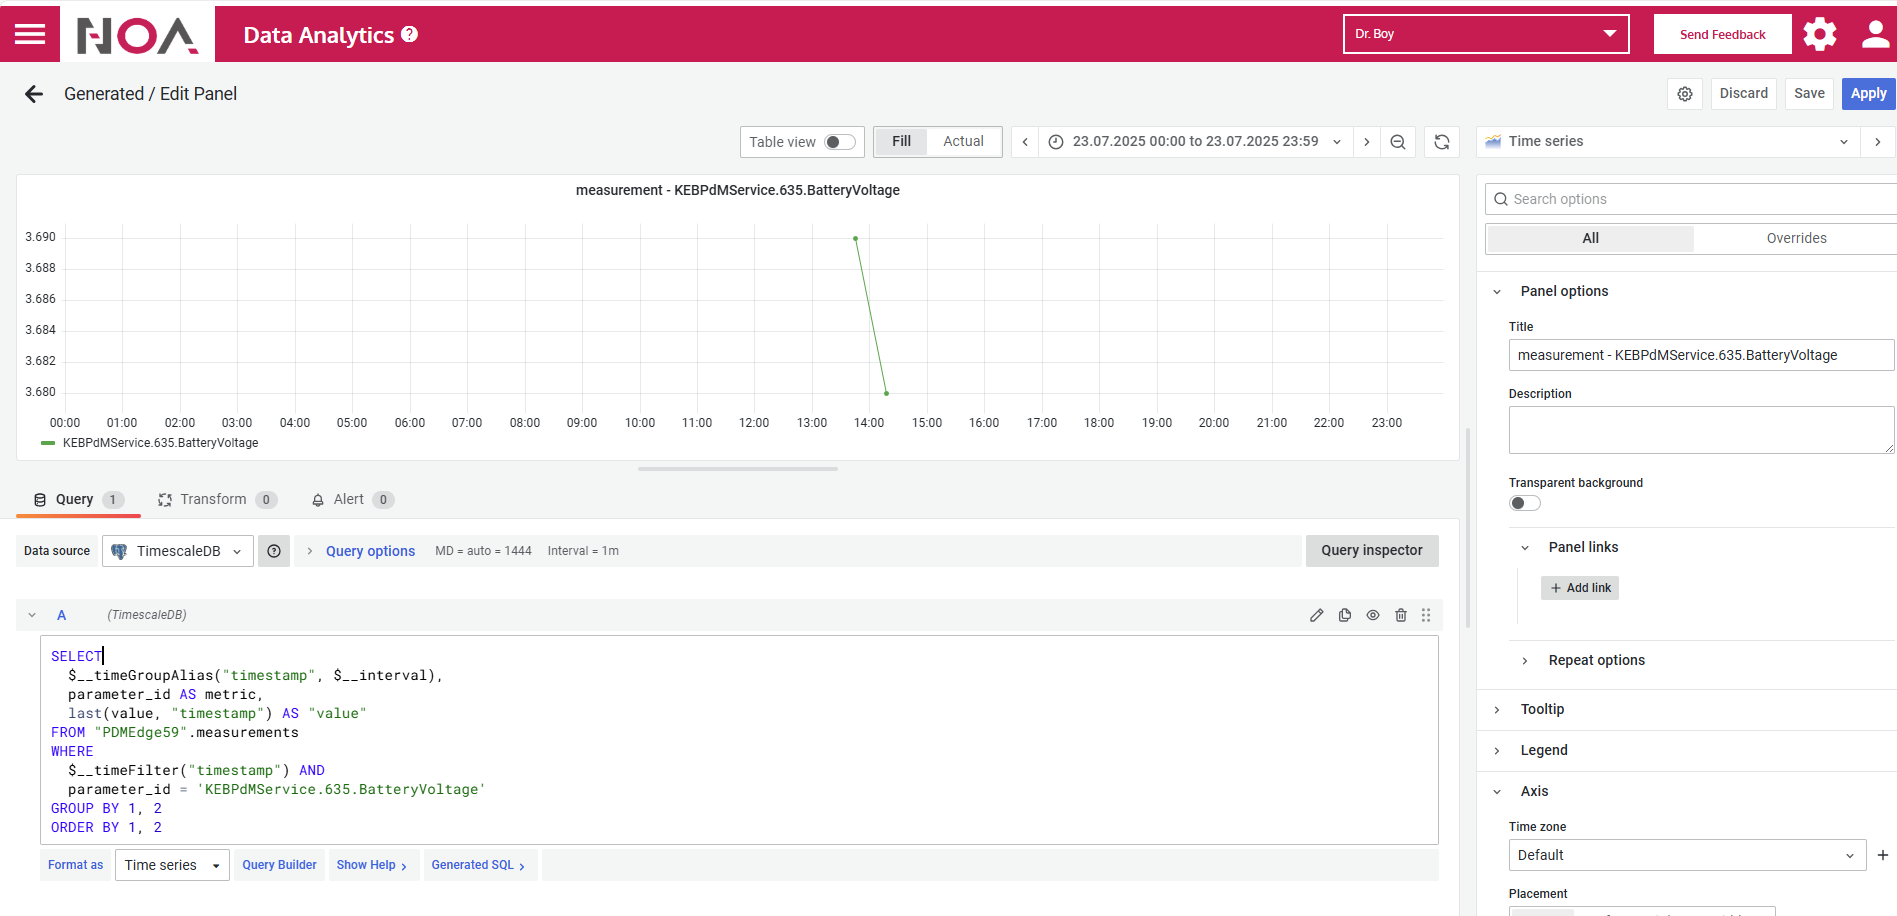Image resolution: width=1897 pixels, height=916 pixels.
Task: Expand the Tooltip options section
Action: coord(1542,709)
